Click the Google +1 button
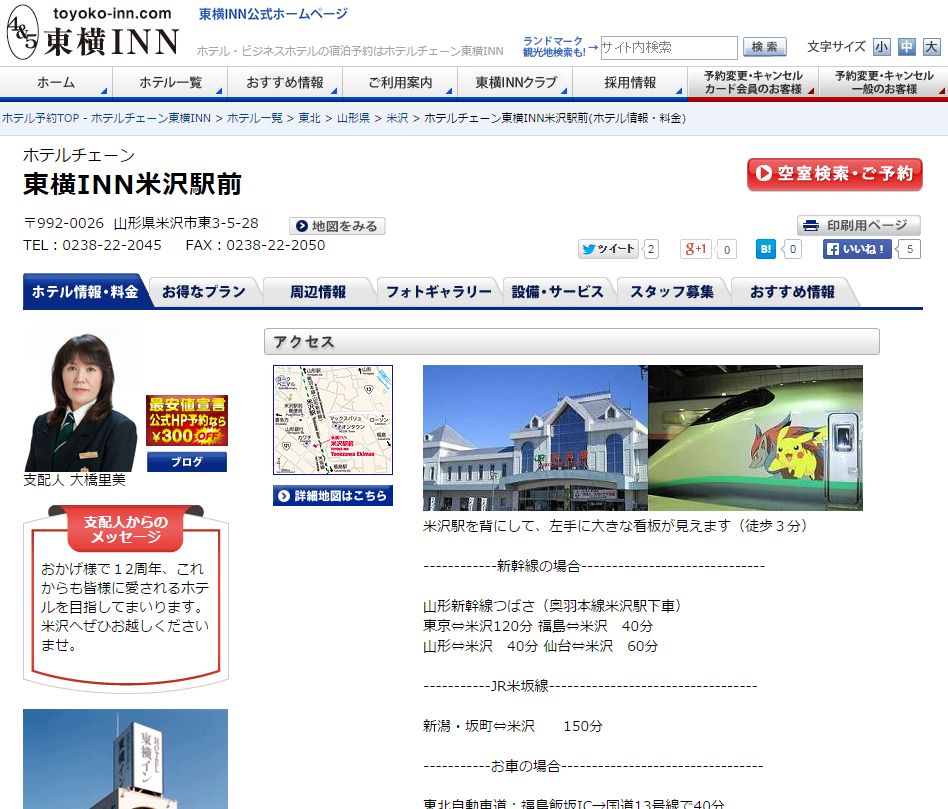948x809 pixels. click(696, 249)
